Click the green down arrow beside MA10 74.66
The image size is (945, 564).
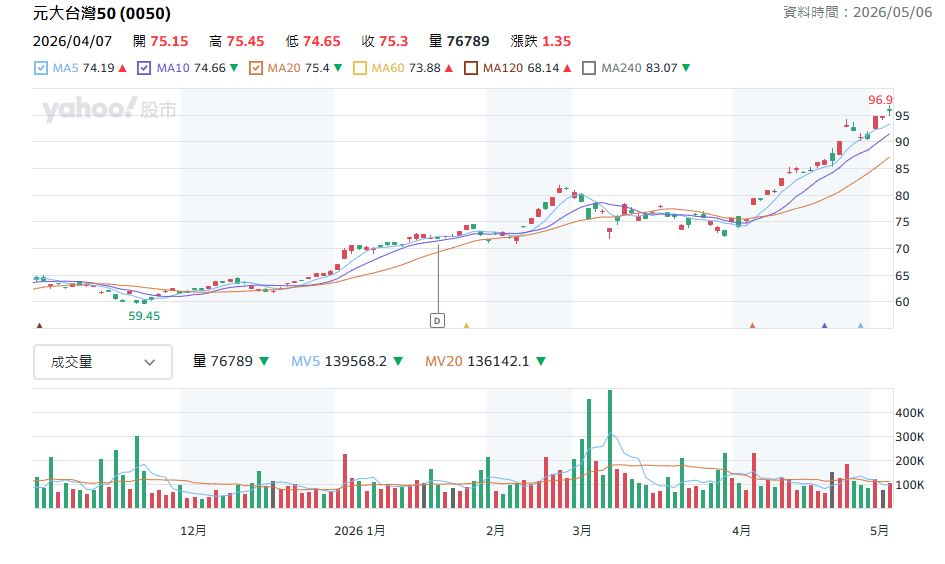click(234, 68)
